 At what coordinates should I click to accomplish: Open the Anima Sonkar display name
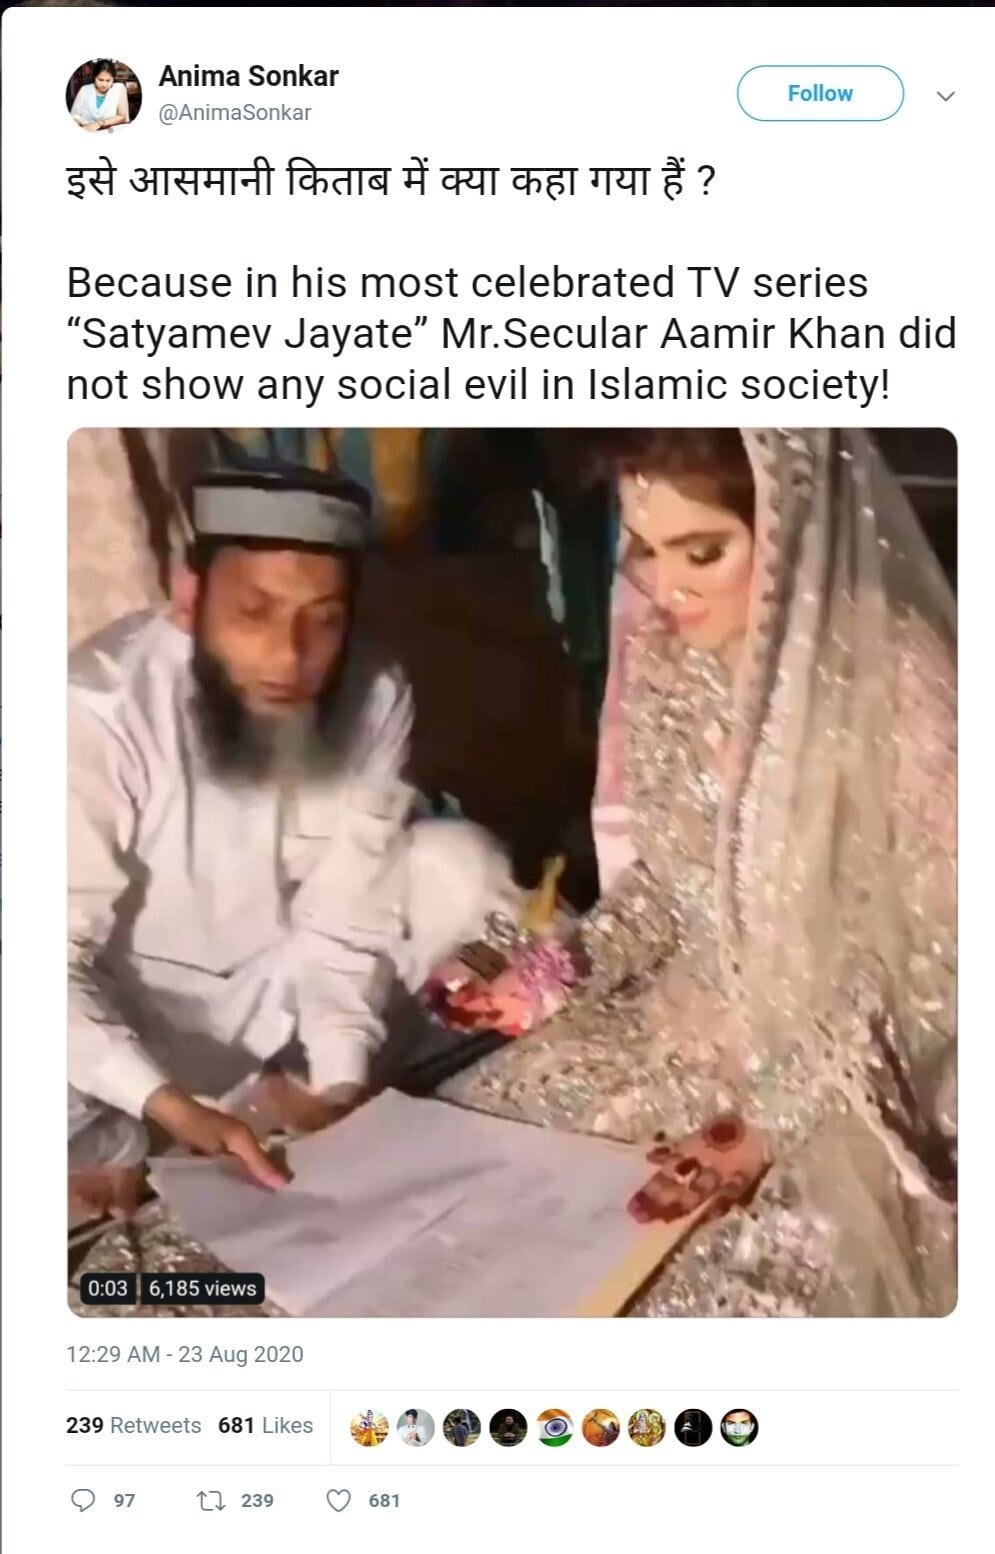[249, 76]
